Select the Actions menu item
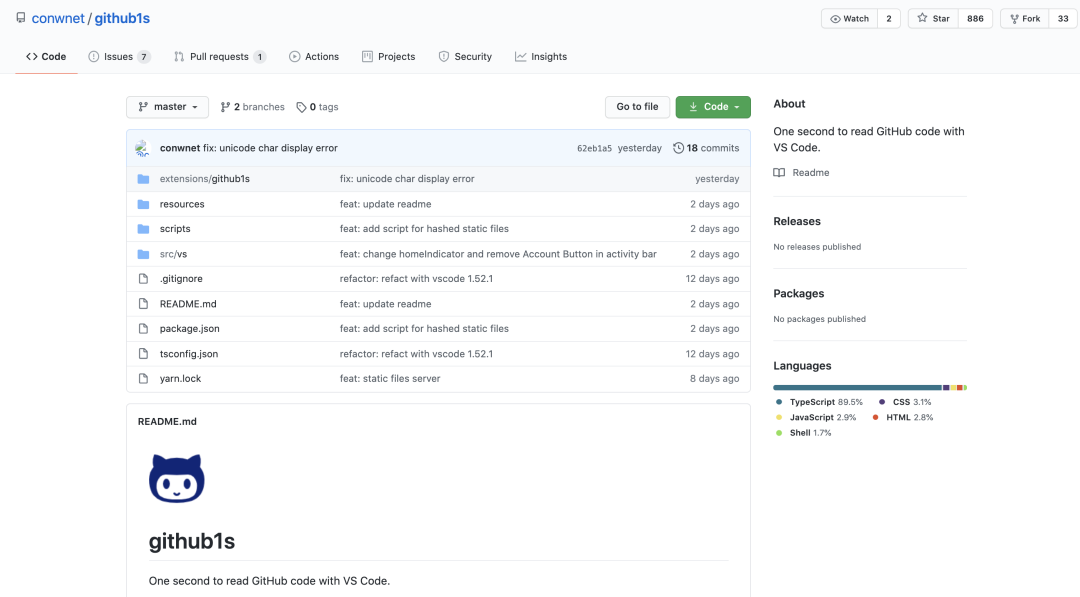This screenshot has width=1080, height=597. (313, 56)
